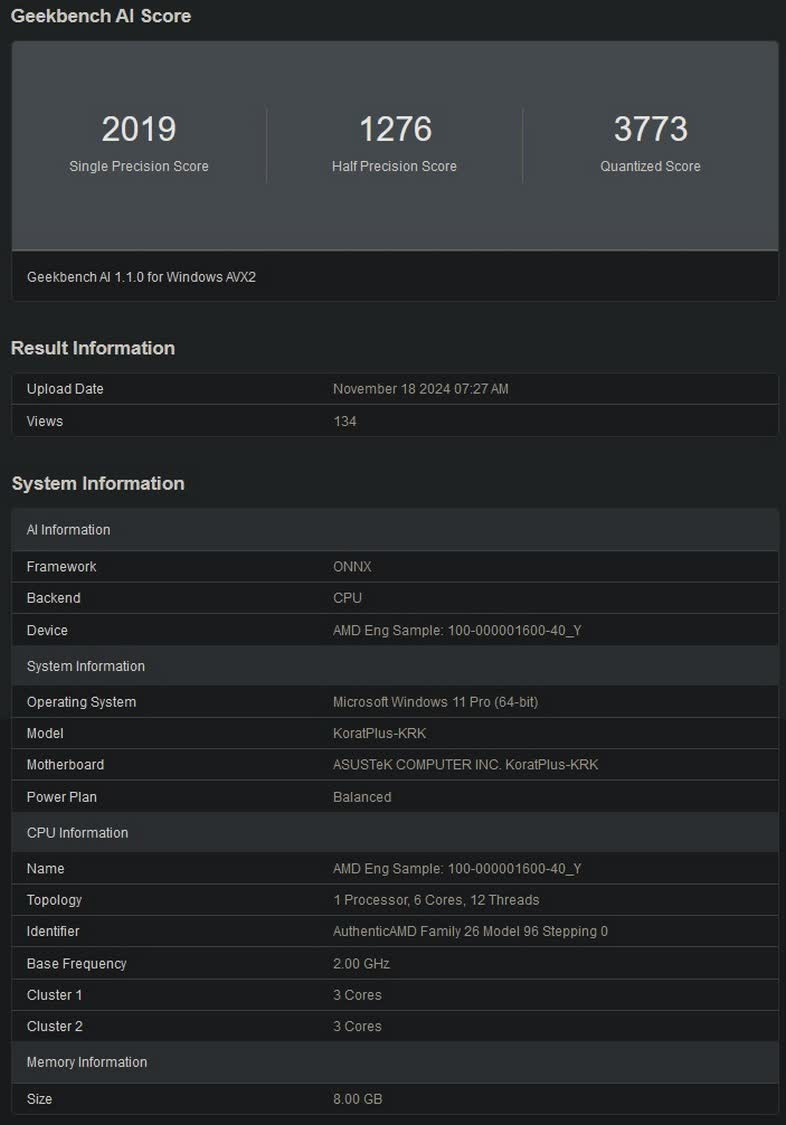Select the Half Precision Score 1276

tap(395, 129)
